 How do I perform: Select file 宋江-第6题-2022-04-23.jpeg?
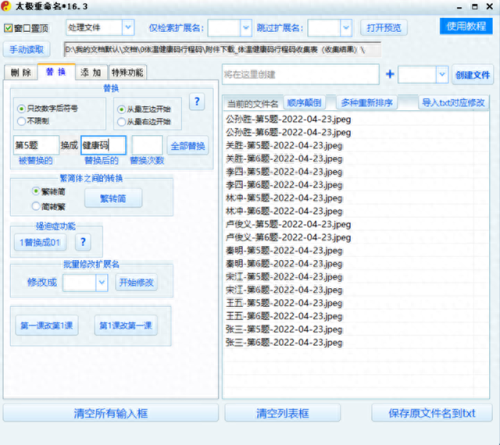click(284, 290)
